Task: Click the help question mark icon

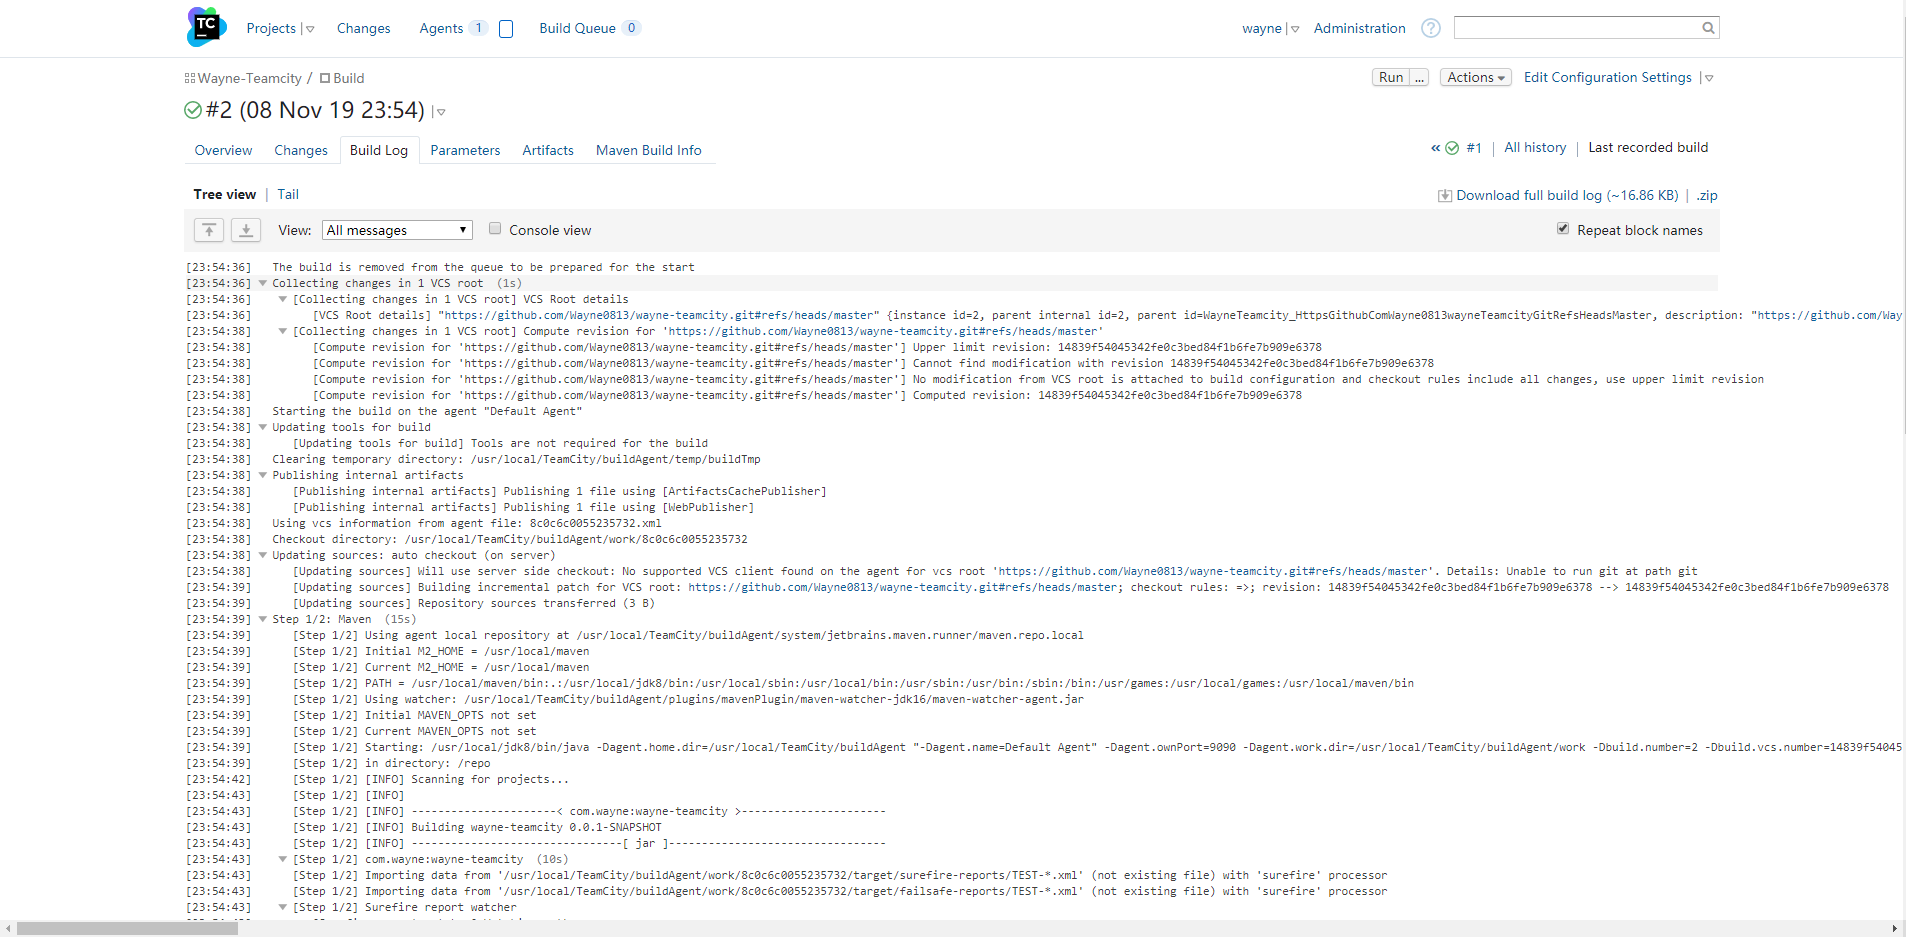Action: [1431, 28]
